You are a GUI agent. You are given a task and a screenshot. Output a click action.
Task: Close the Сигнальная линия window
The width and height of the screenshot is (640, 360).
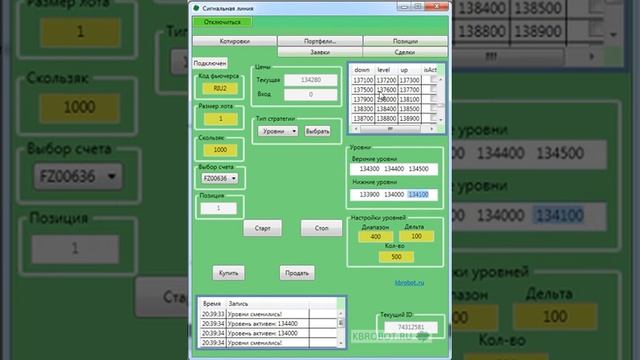[436, 7]
